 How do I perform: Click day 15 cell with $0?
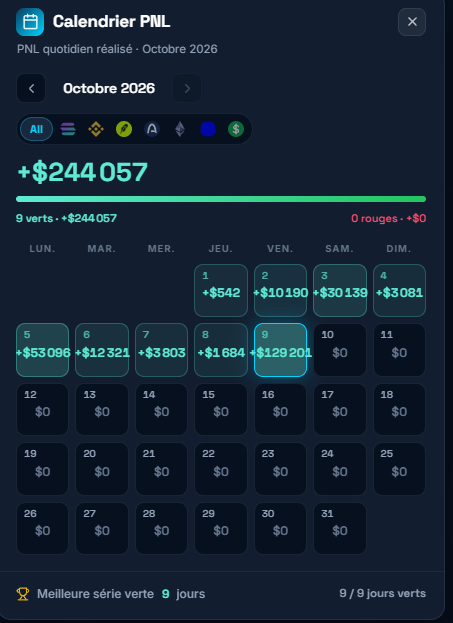coord(221,409)
